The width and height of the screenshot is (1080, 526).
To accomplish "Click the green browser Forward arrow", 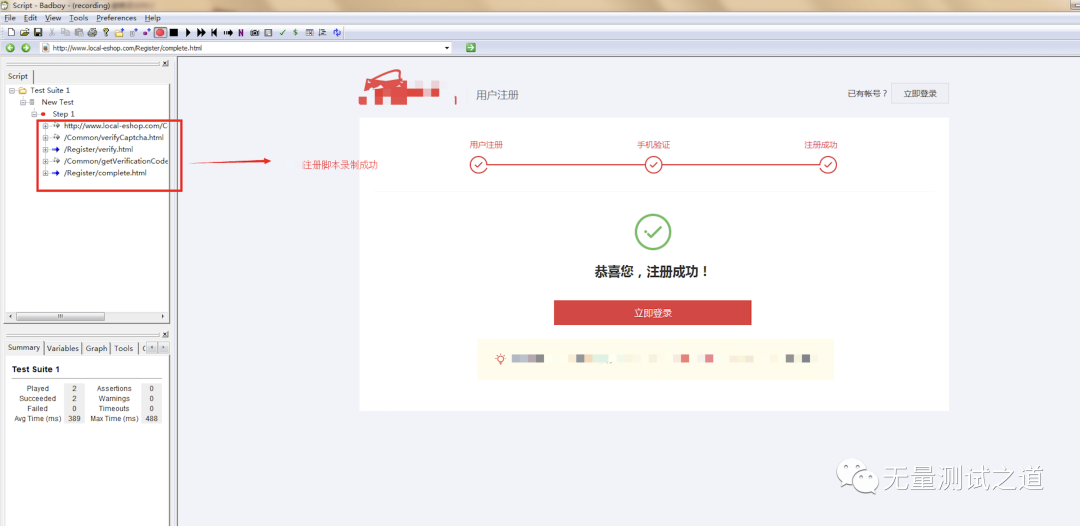I will [x=25, y=48].
